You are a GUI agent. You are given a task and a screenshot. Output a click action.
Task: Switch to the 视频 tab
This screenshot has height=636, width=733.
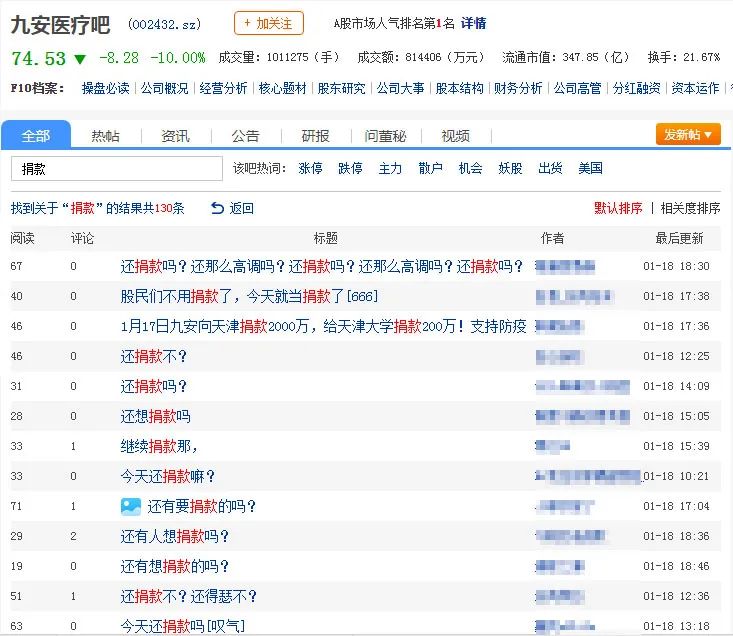[456, 136]
